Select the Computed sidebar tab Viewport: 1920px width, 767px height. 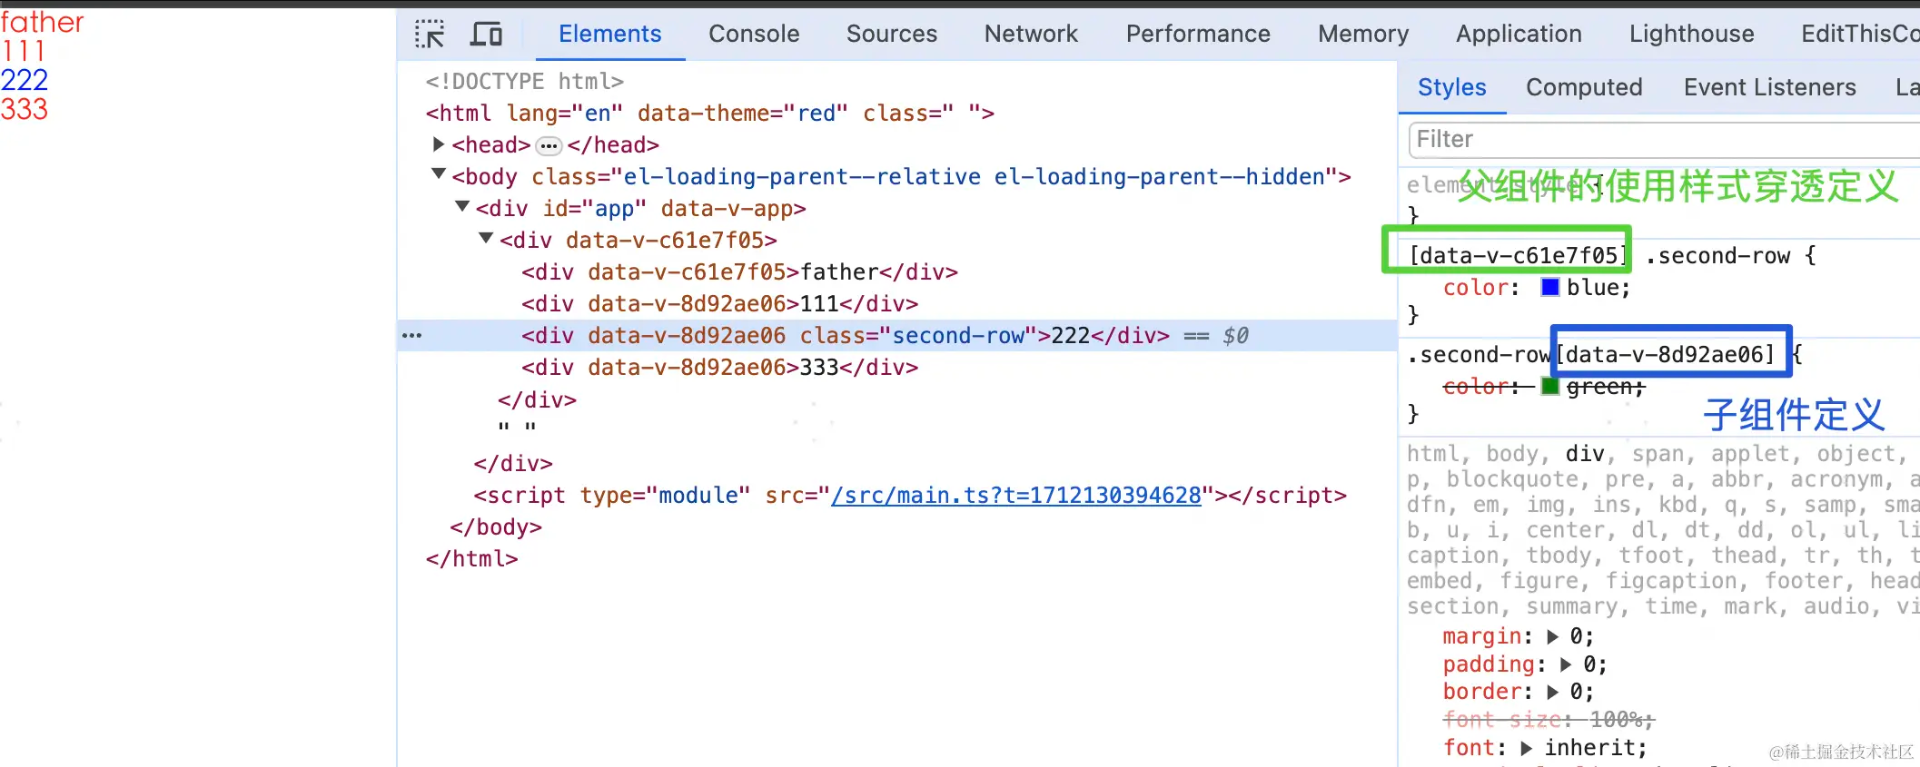(1584, 88)
